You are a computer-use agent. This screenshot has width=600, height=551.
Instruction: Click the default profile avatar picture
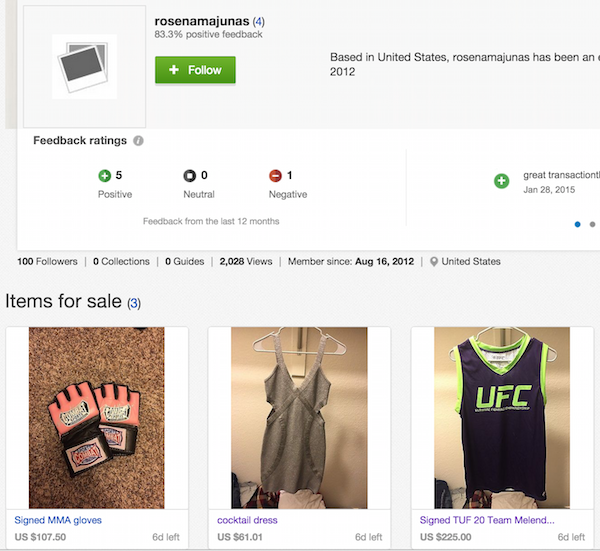click(x=84, y=67)
